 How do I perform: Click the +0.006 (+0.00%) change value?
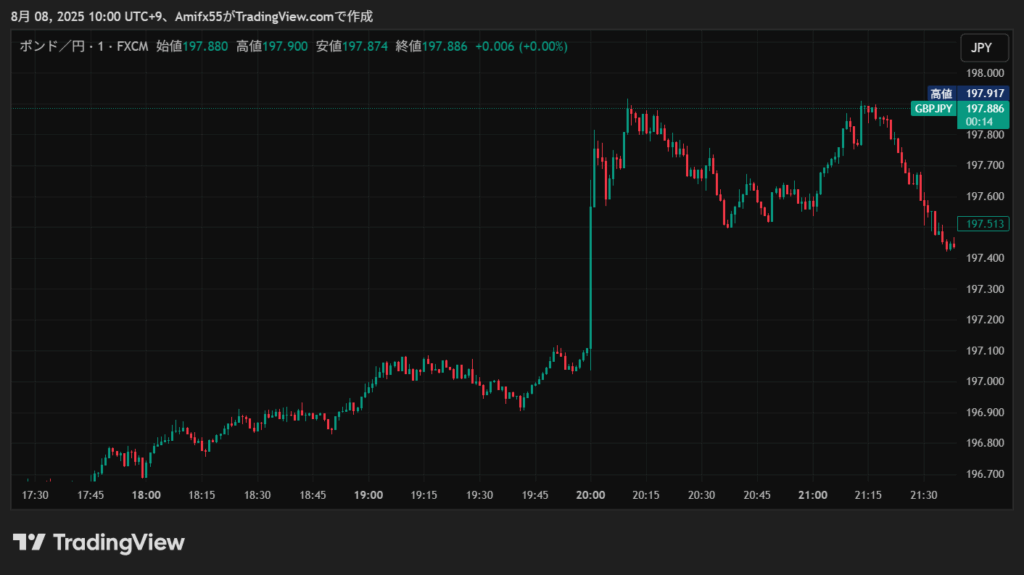click(x=521, y=46)
